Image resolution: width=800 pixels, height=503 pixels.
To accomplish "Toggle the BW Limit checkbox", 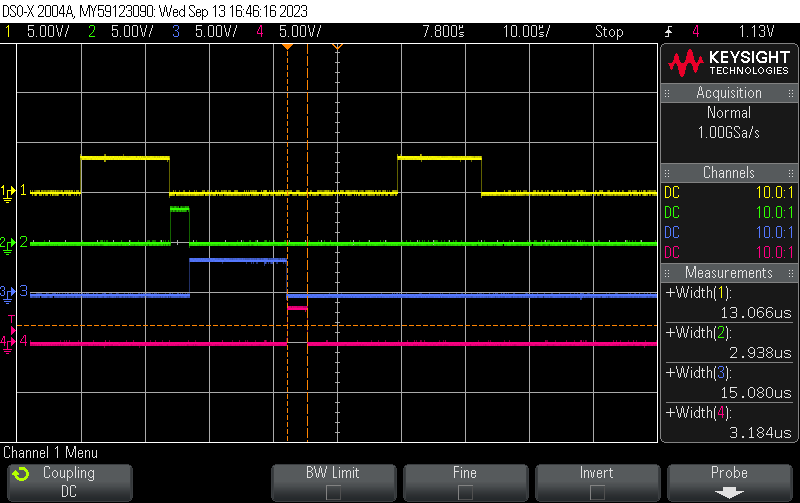I will click(333, 492).
